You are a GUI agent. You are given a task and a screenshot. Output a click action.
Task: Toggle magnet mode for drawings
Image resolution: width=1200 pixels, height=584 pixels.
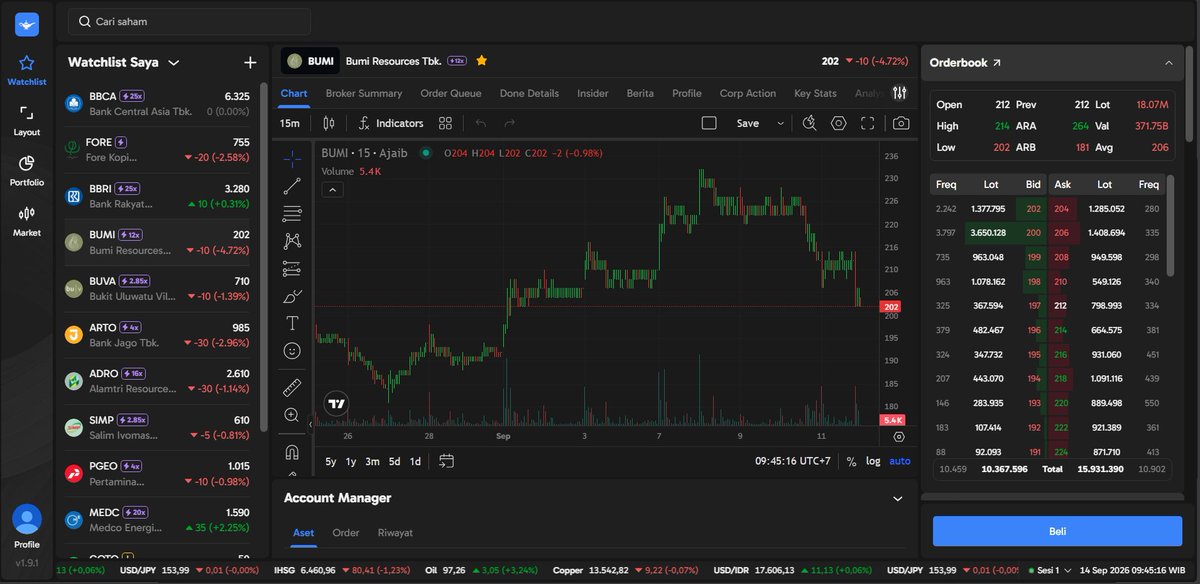click(292, 451)
